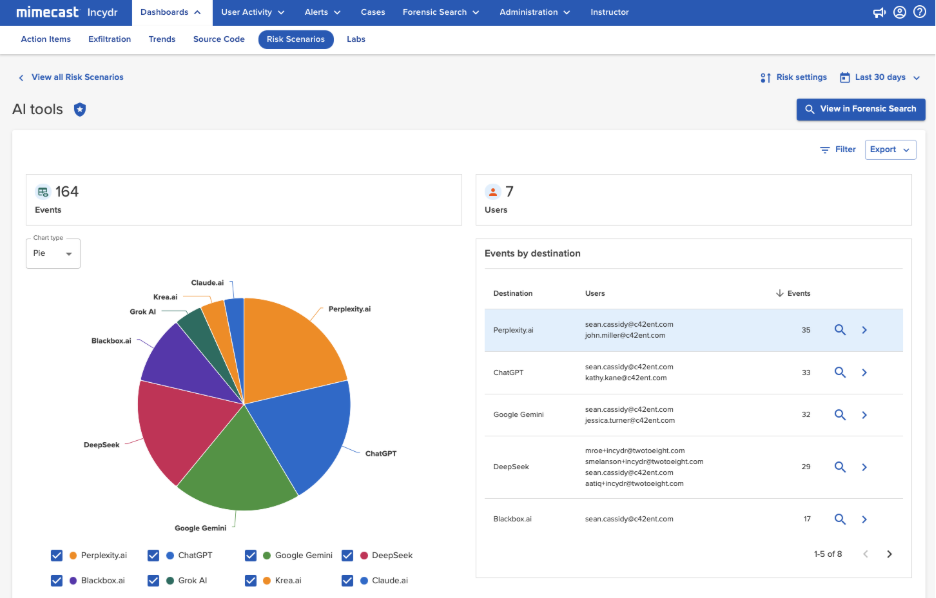Search Google Gemini row with magnifier icon

840,414
